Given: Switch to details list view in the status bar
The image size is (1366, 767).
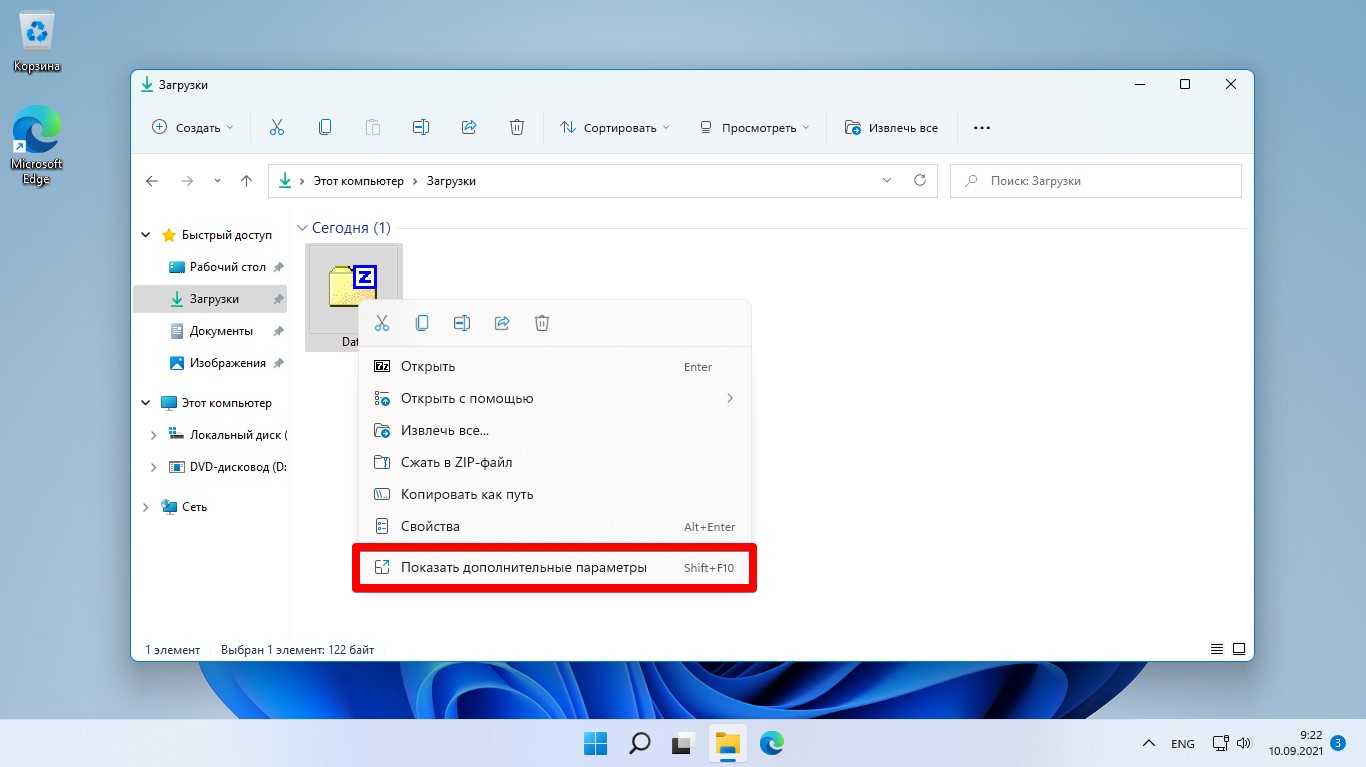Looking at the screenshot, I should 1216,649.
